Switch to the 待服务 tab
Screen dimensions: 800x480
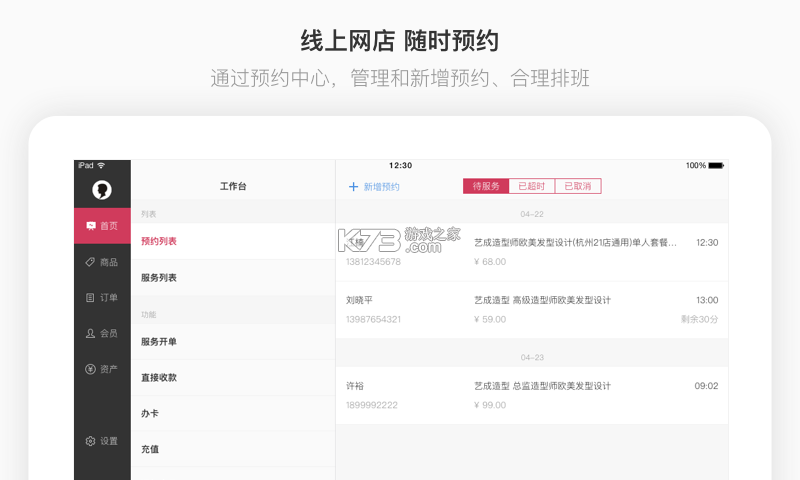[486, 186]
